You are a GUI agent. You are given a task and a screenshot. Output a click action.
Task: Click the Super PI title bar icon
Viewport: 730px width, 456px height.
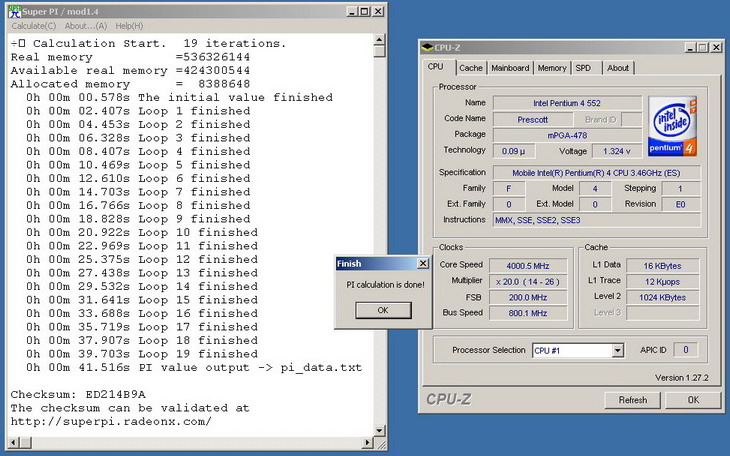(15, 12)
